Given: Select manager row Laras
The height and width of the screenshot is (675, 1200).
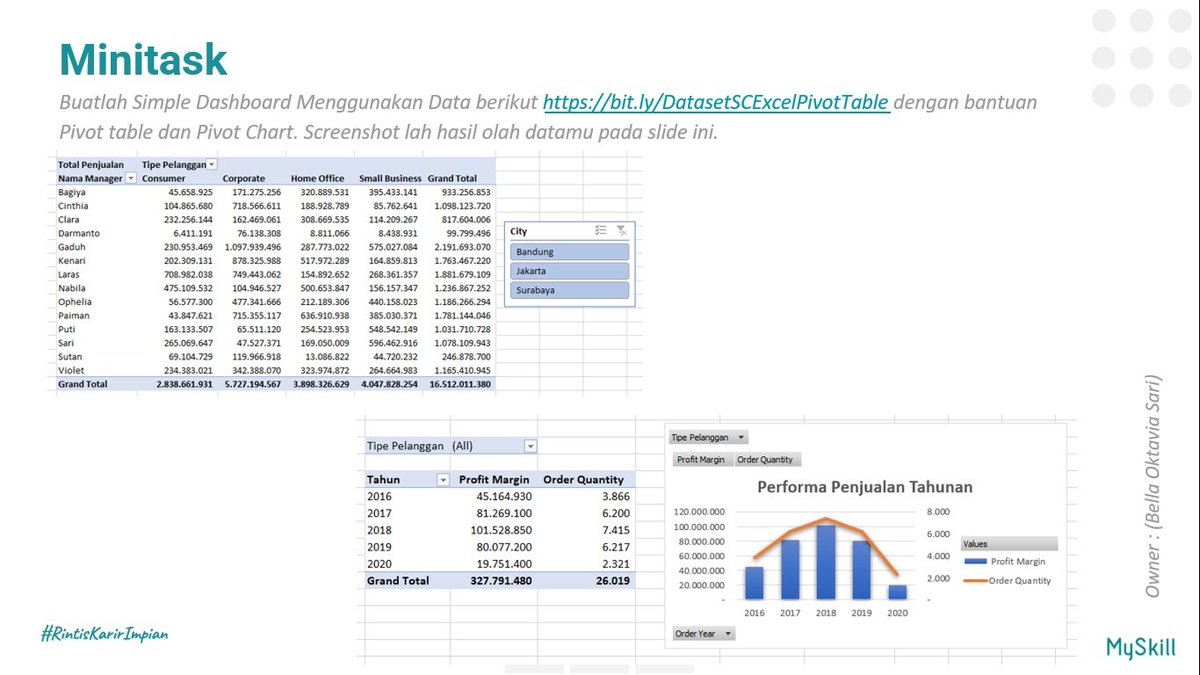Looking at the screenshot, I should pyautogui.click(x=275, y=274).
